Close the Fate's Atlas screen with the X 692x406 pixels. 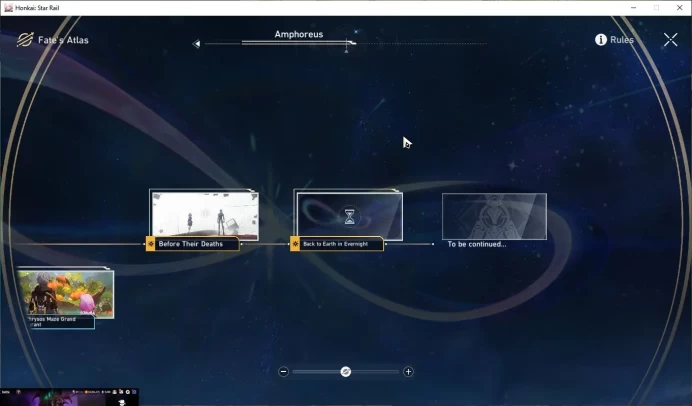point(670,40)
